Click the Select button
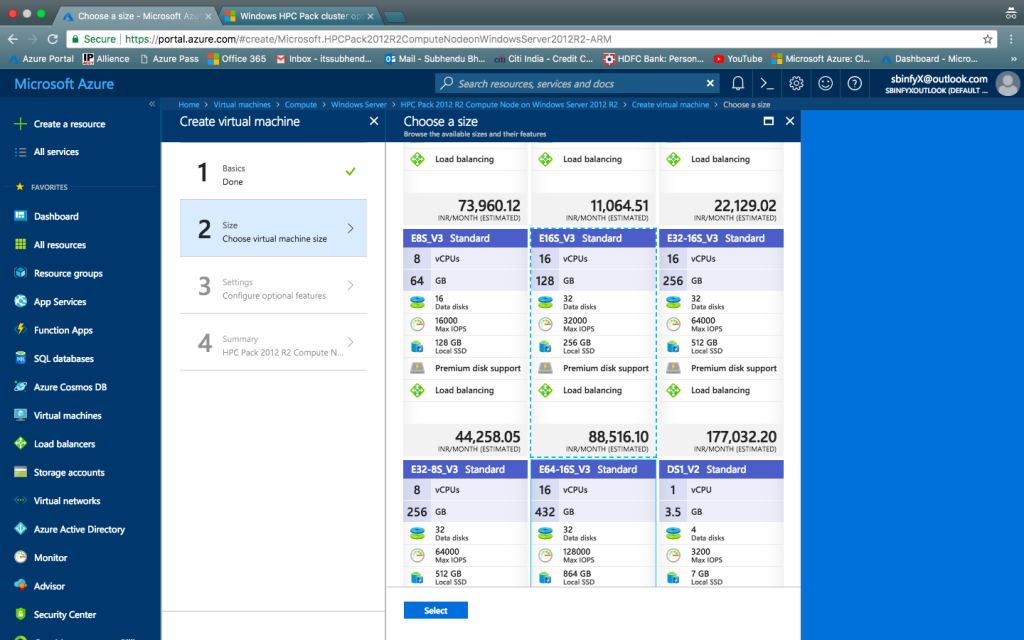 (x=436, y=611)
